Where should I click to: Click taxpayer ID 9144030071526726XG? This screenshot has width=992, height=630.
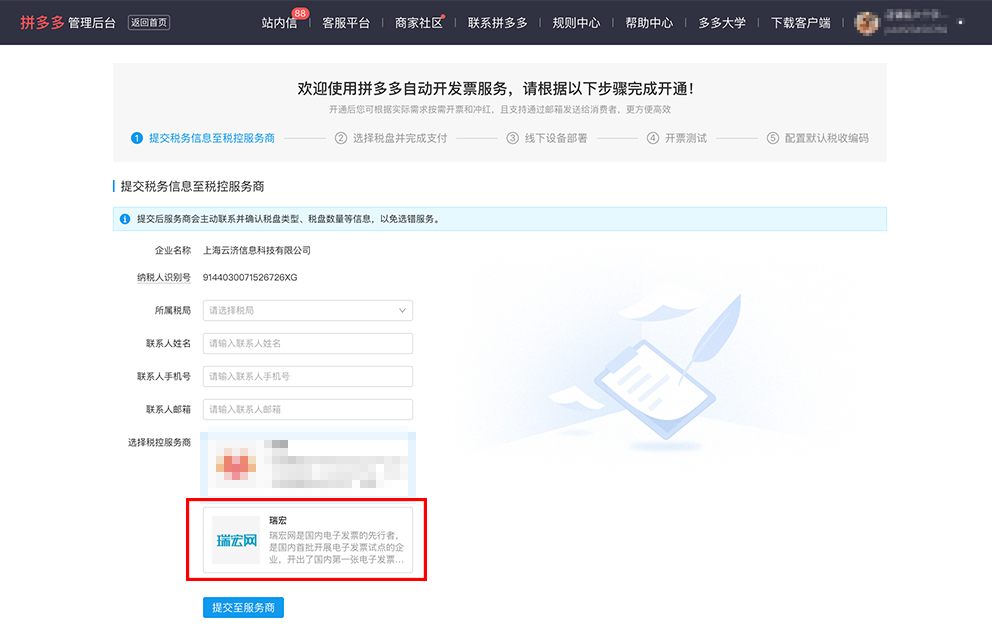click(250, 277)
